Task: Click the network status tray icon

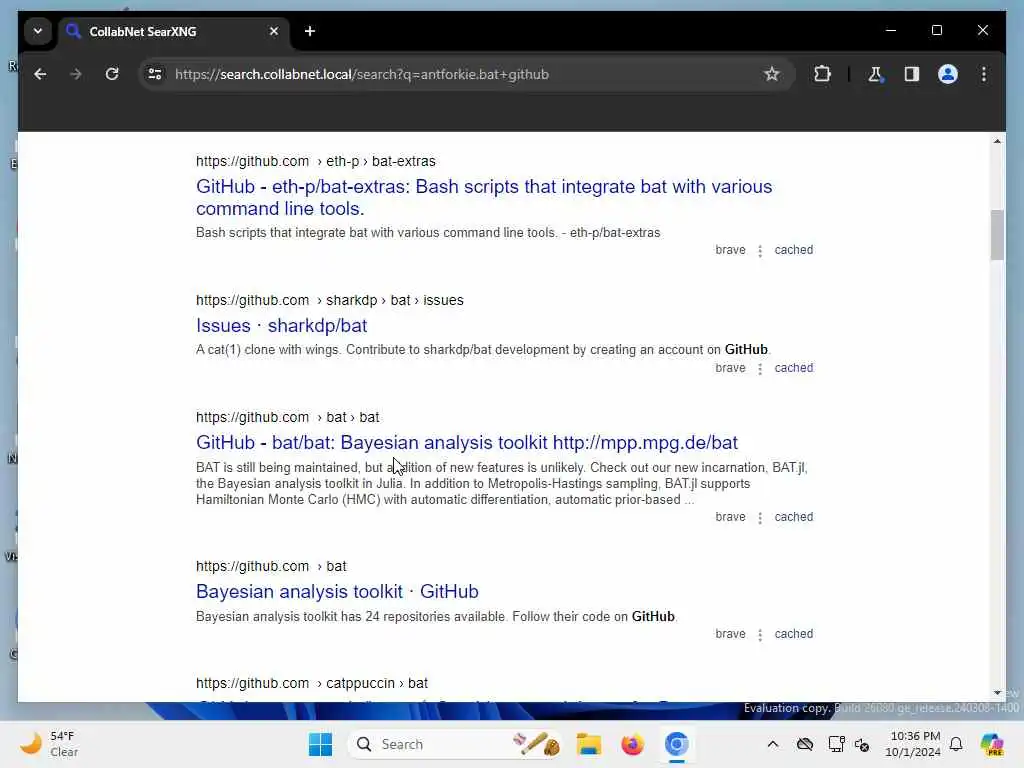Action: (x=835, y=744)
